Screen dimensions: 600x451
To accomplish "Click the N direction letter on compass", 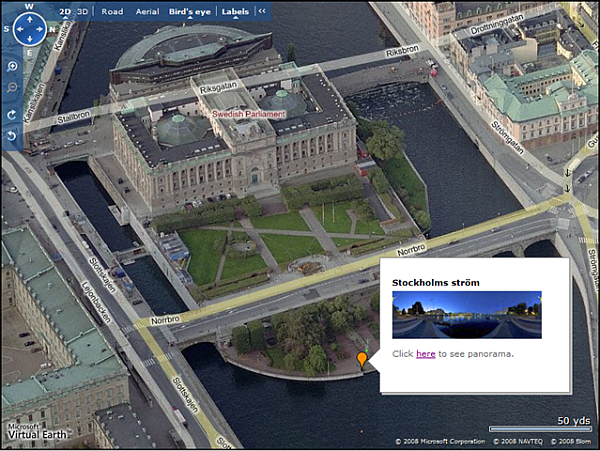I will pos(52,29).
